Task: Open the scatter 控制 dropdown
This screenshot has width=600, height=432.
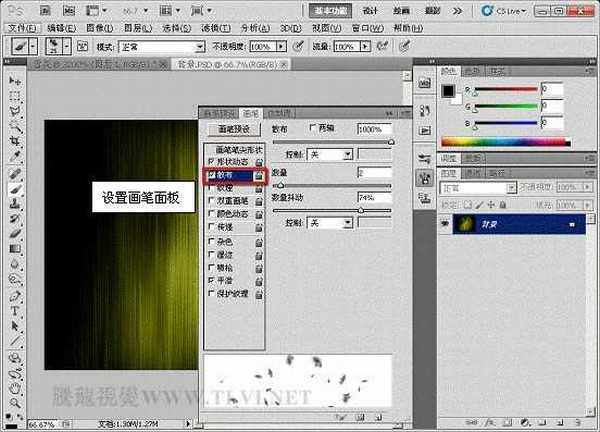Action: (x=329, y=154)
